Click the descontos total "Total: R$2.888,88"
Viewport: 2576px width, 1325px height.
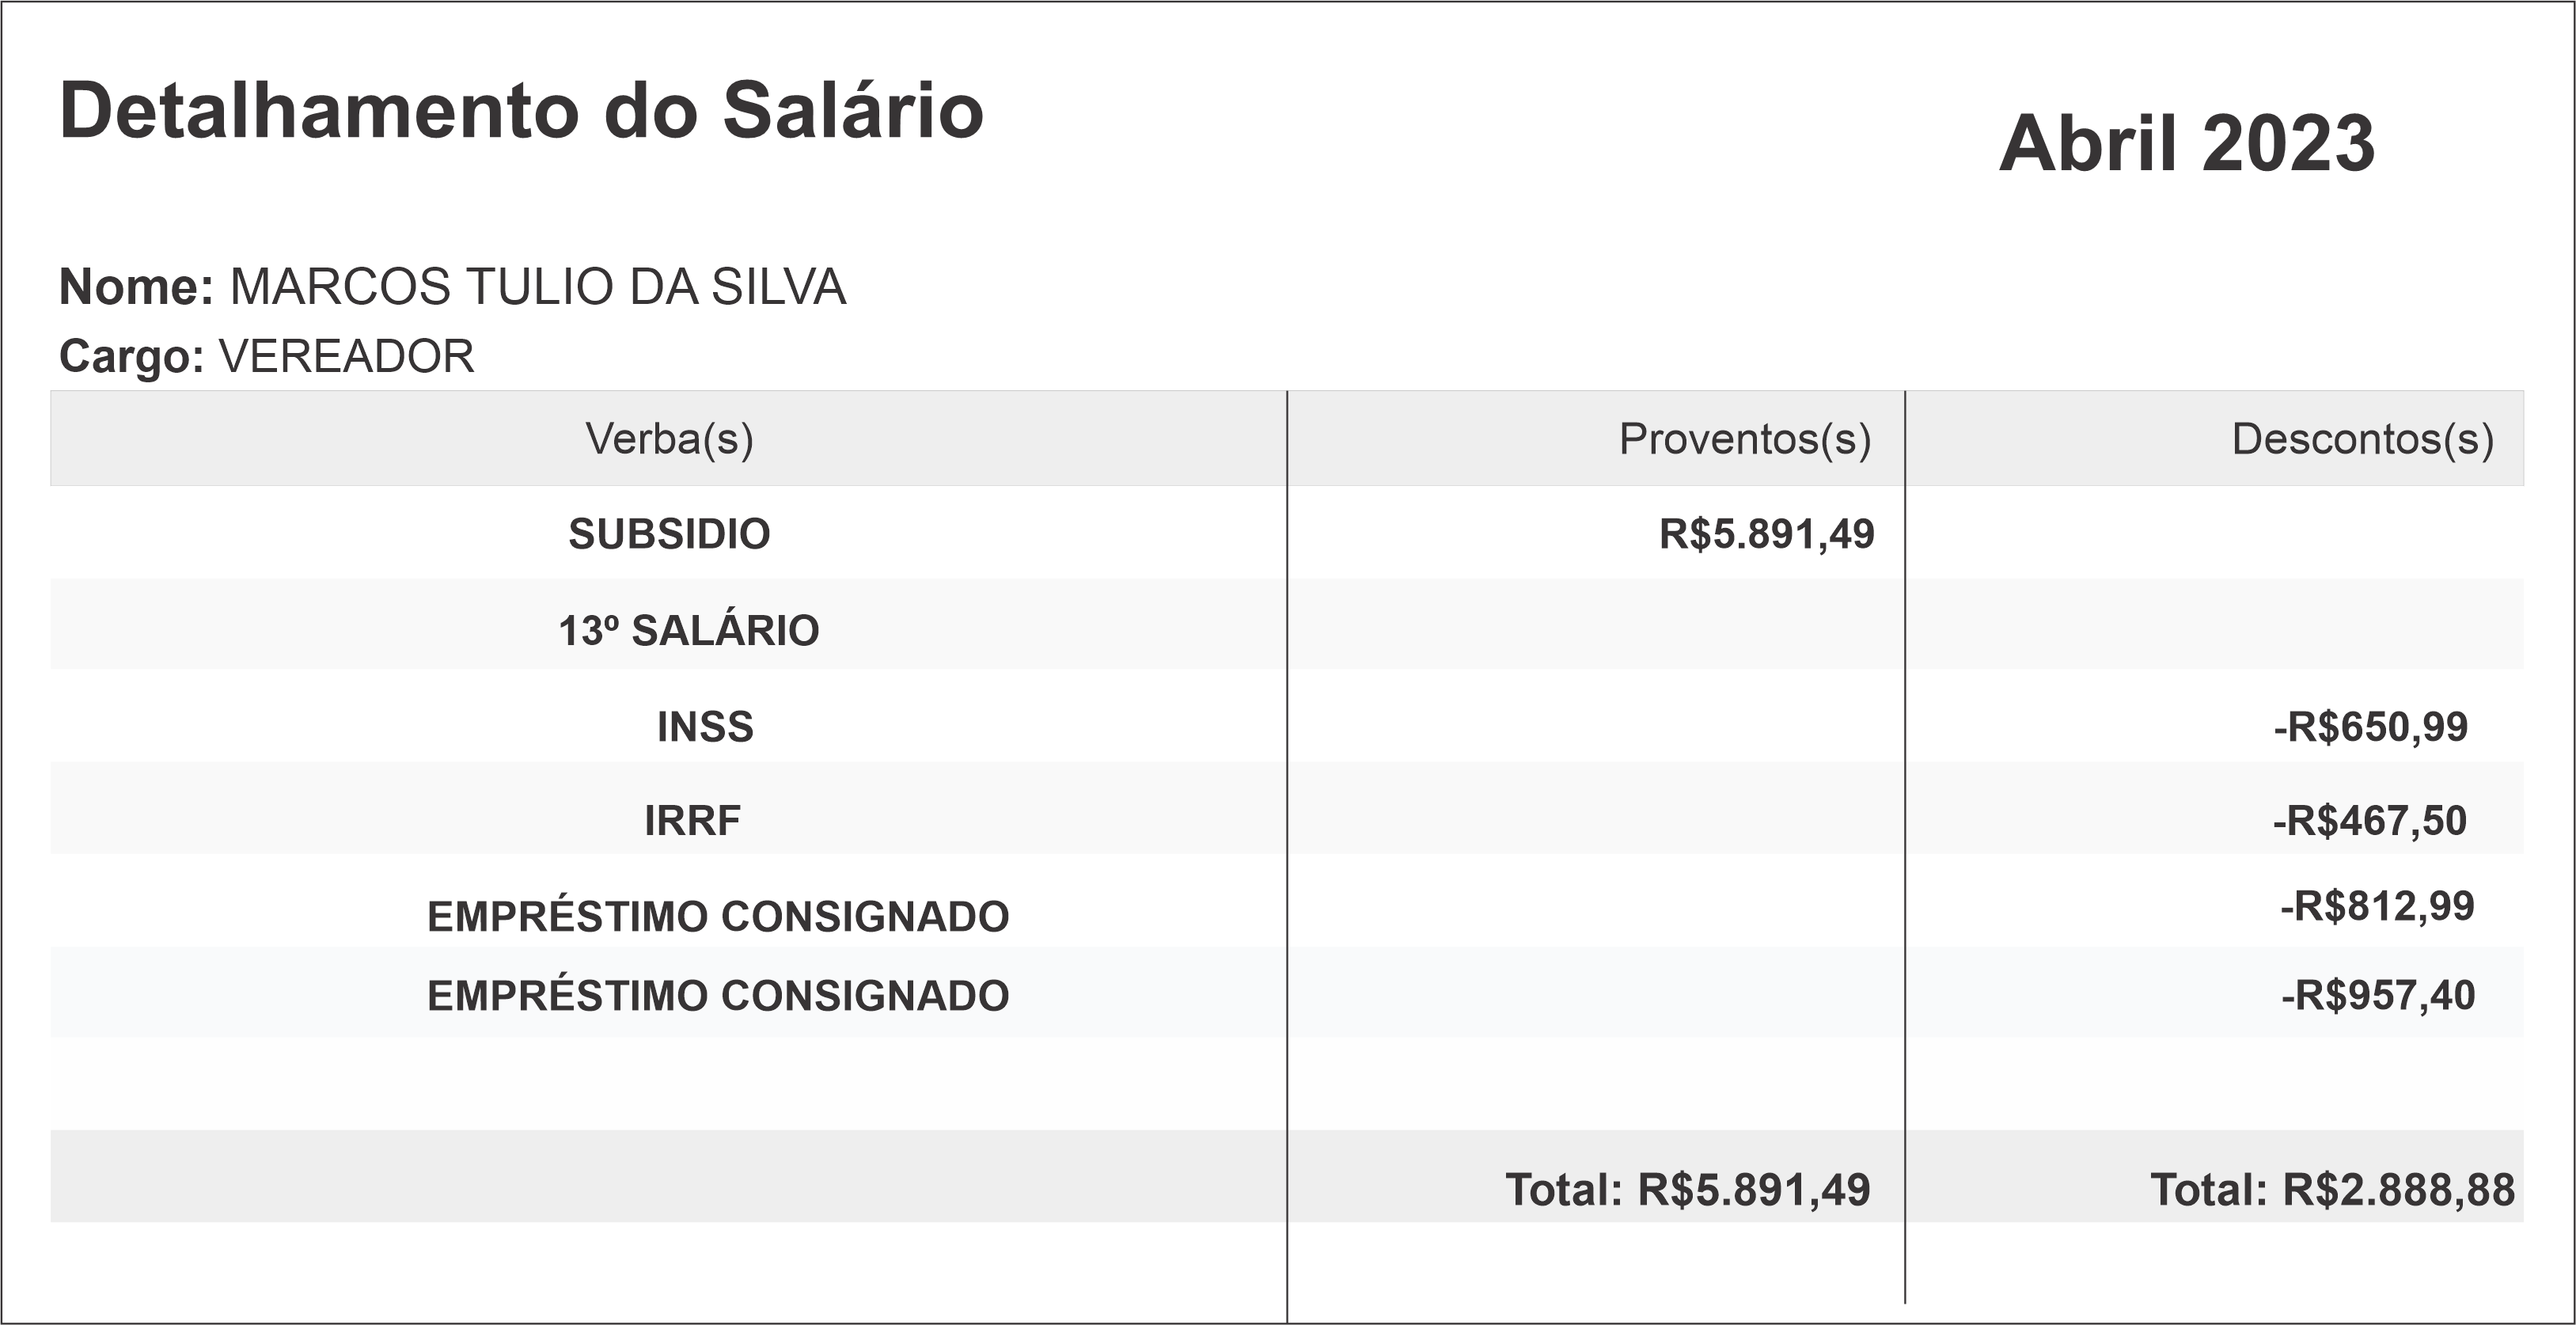tap(2332, 1190)
